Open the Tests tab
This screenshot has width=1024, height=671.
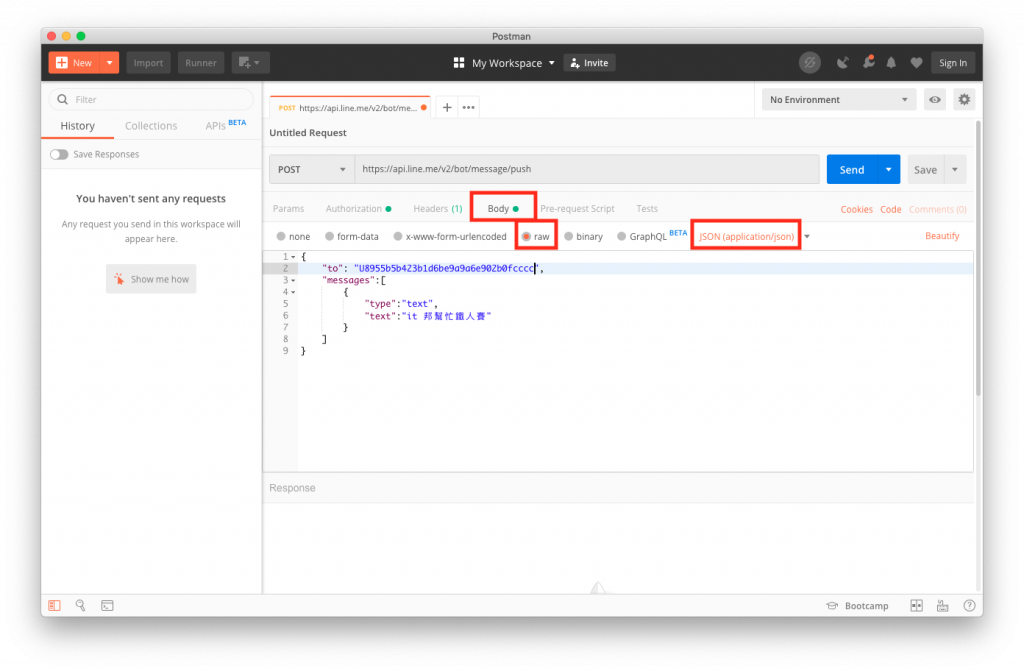[647, 208]
